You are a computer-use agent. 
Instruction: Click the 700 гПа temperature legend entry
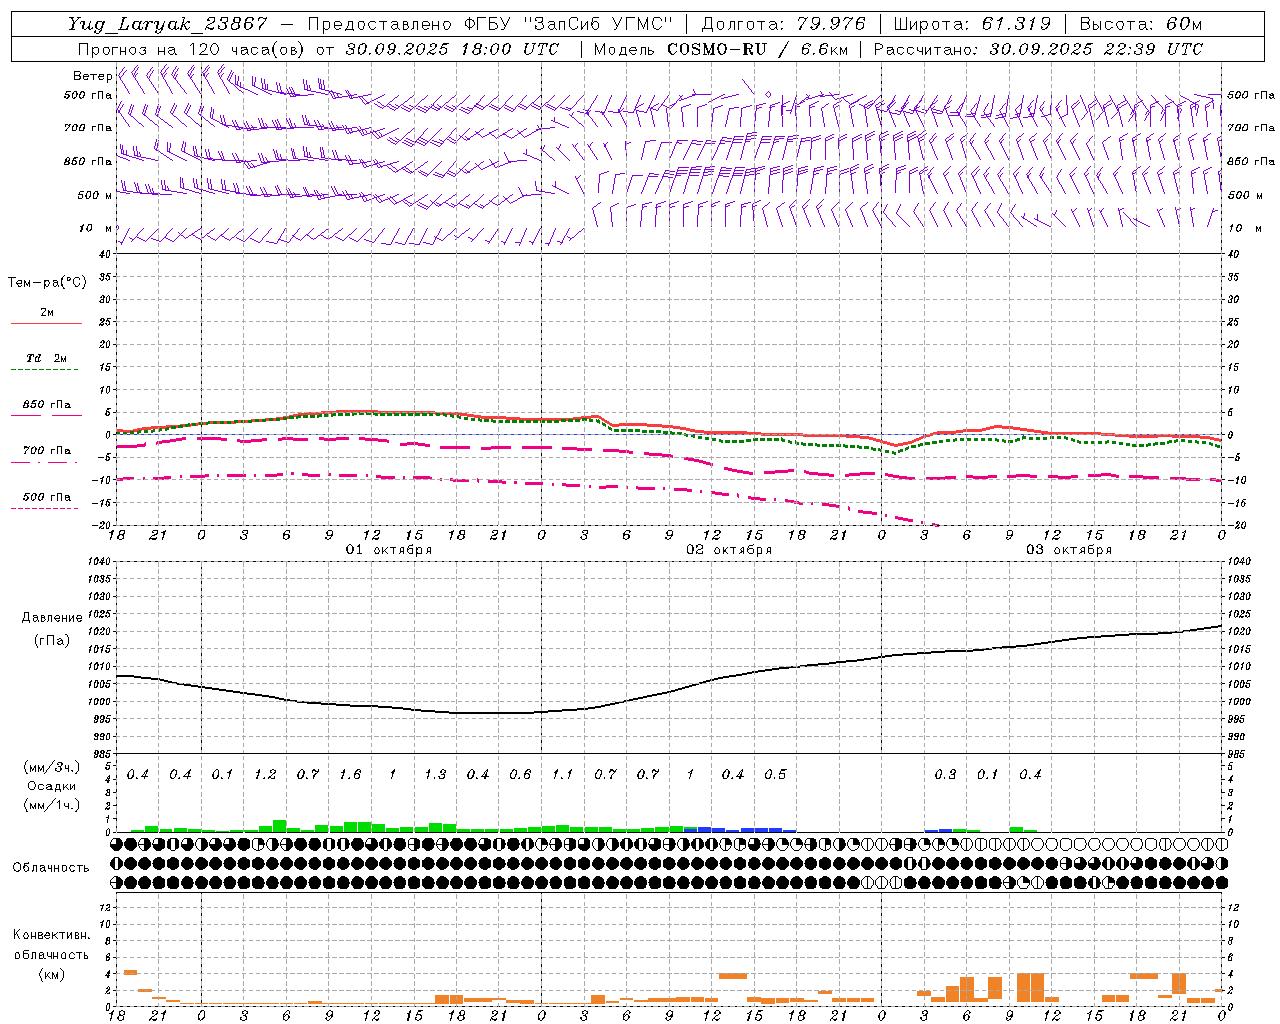coord(46,451)
